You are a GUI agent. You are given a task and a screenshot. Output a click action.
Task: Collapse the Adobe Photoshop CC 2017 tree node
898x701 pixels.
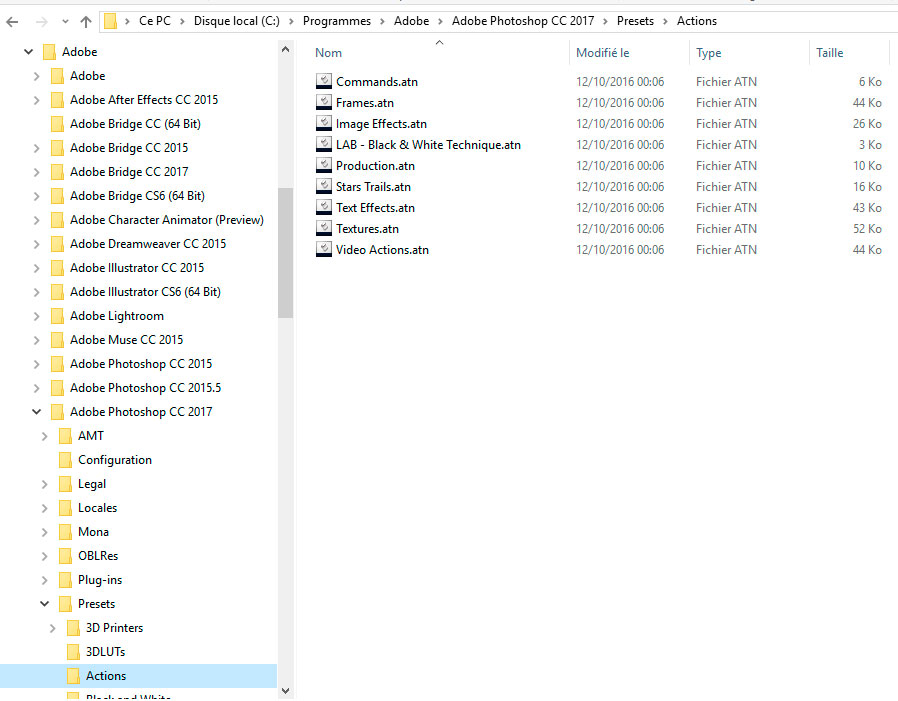coord(36,412)
